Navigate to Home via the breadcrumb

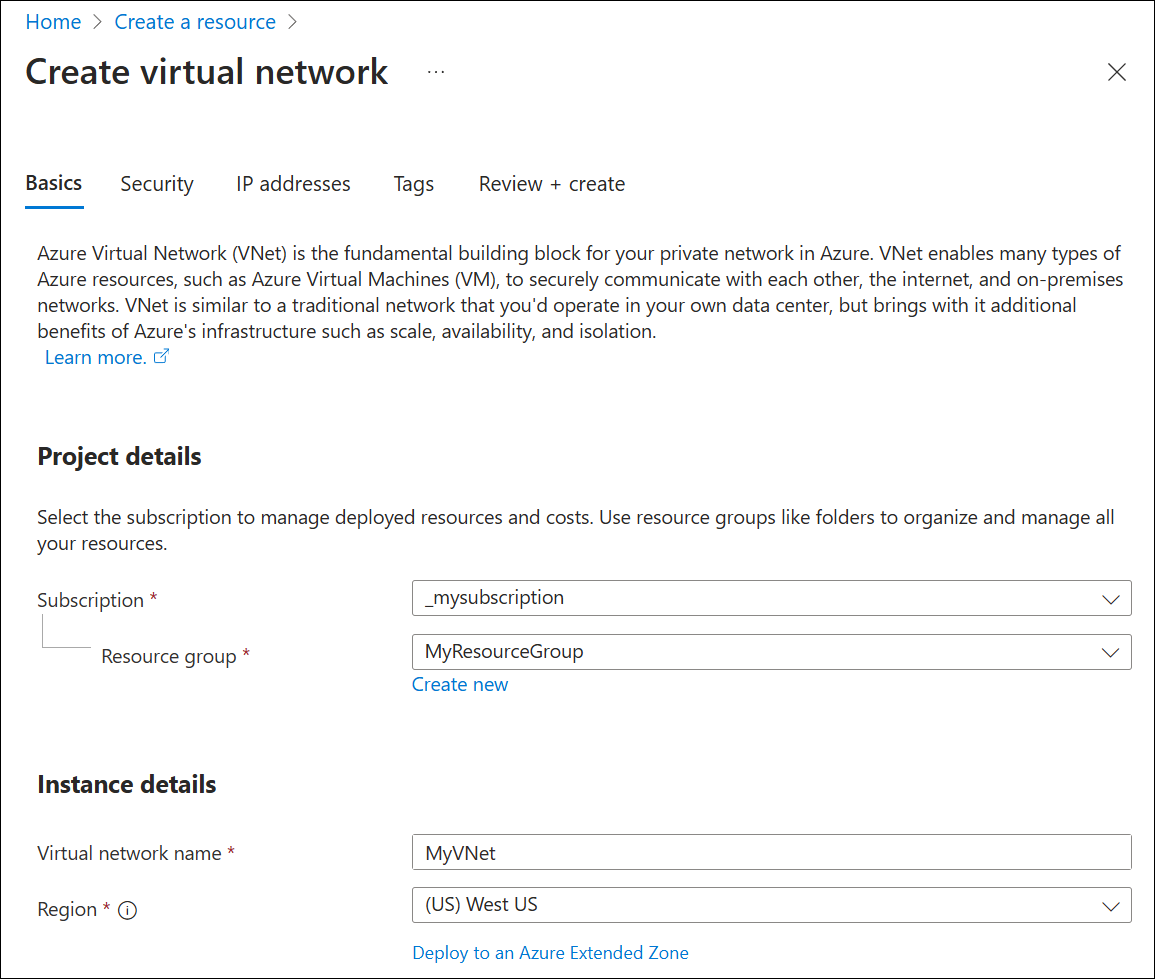coord(53,21)
